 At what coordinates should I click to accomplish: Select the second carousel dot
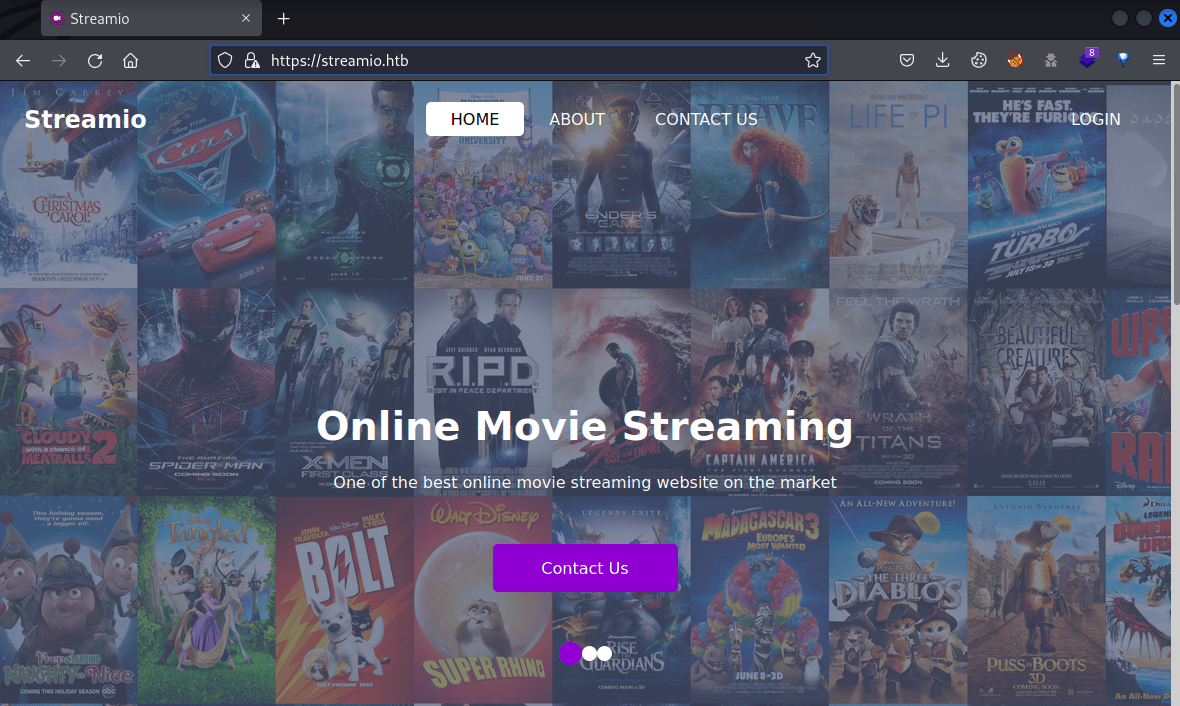(x=589, y=653)
